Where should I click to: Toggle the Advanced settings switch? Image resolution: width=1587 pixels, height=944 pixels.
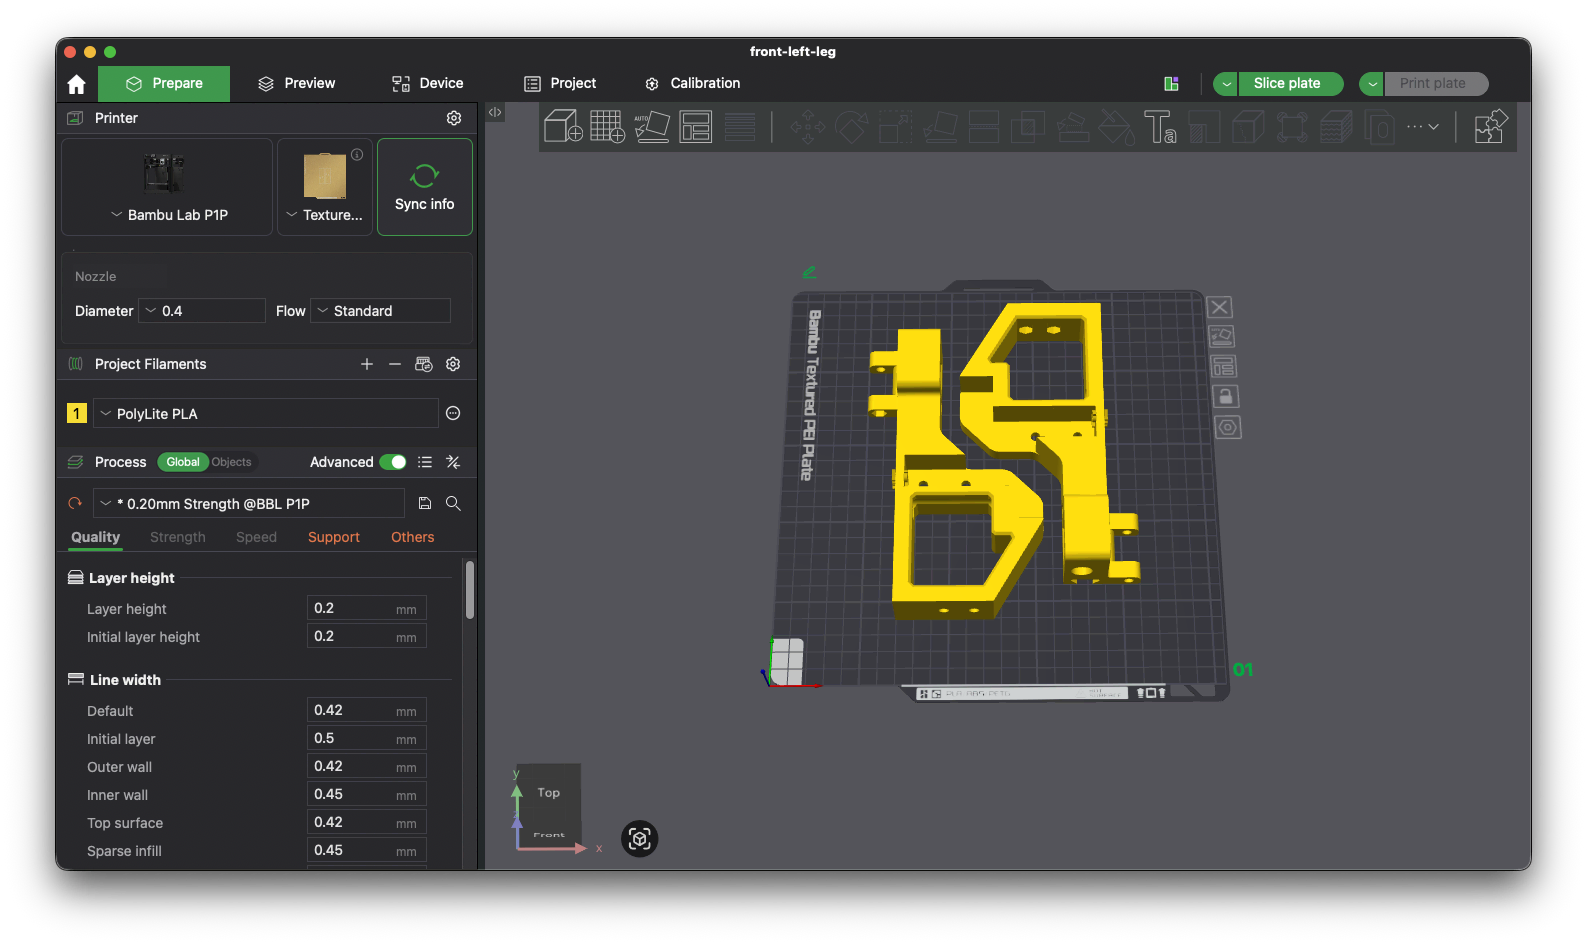click(x=393, y=462)
